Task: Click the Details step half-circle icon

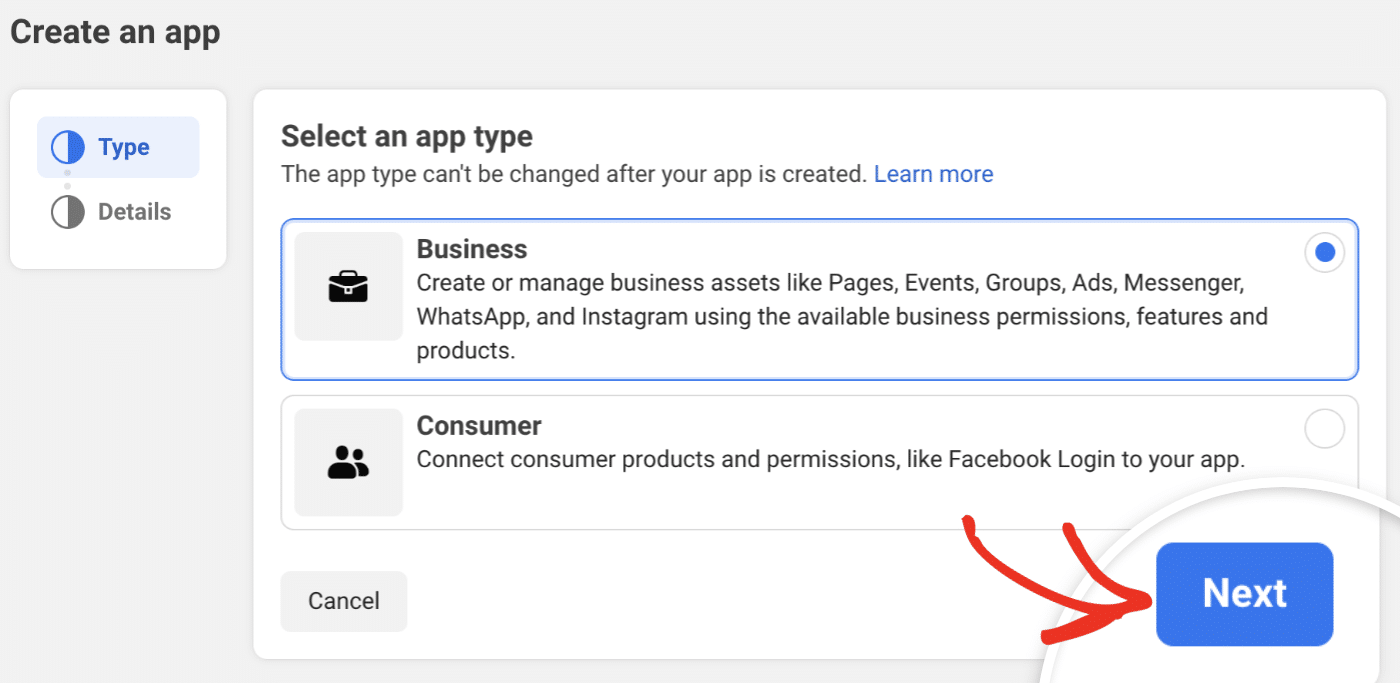Action: point(65,211)
